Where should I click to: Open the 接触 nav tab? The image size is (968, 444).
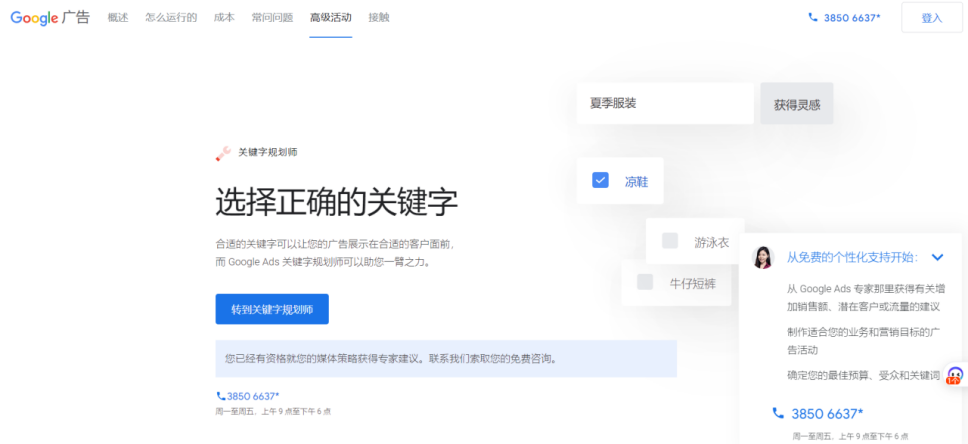click(x=378, y=17)
